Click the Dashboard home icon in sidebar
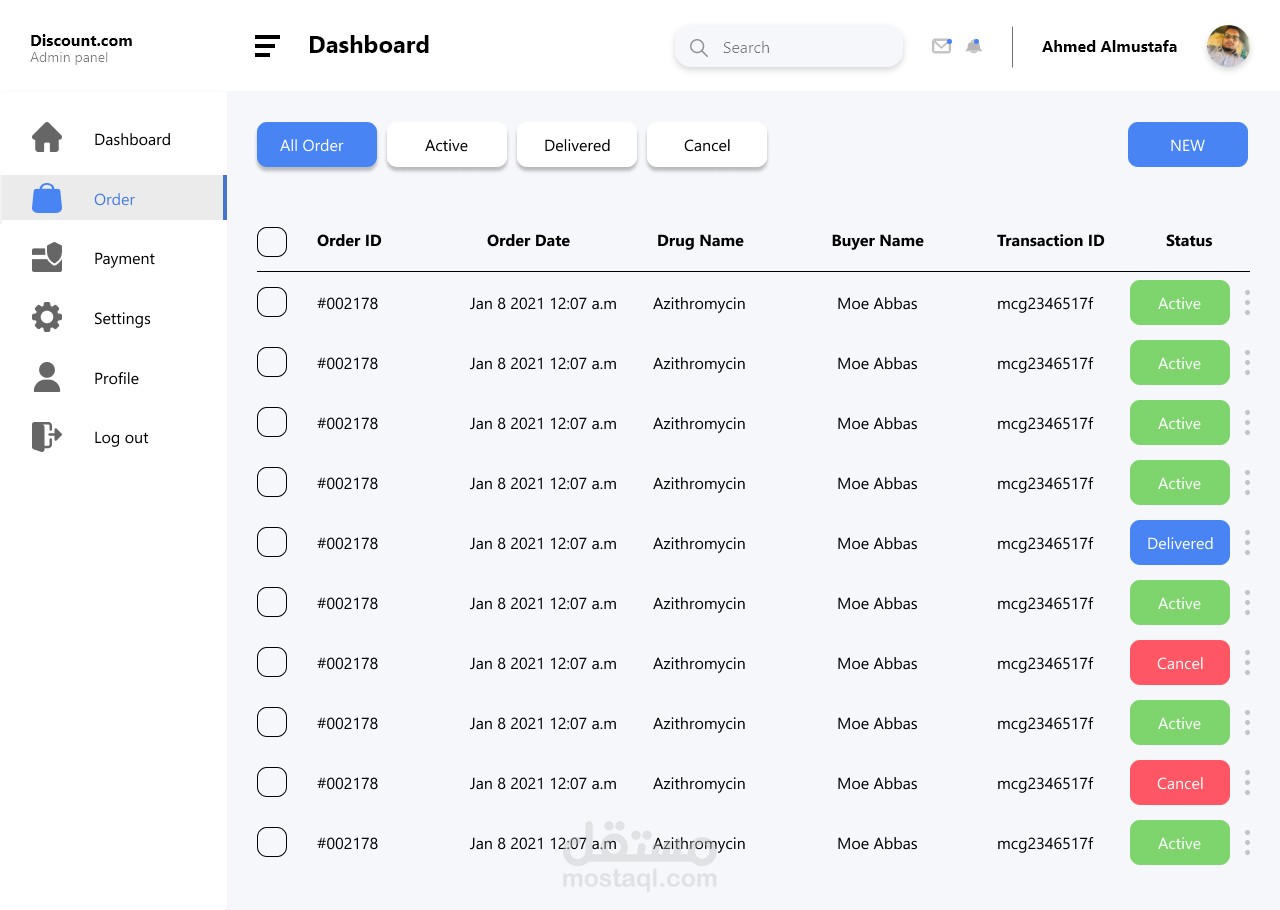The image size is (1280, 910). coord(47,138)
